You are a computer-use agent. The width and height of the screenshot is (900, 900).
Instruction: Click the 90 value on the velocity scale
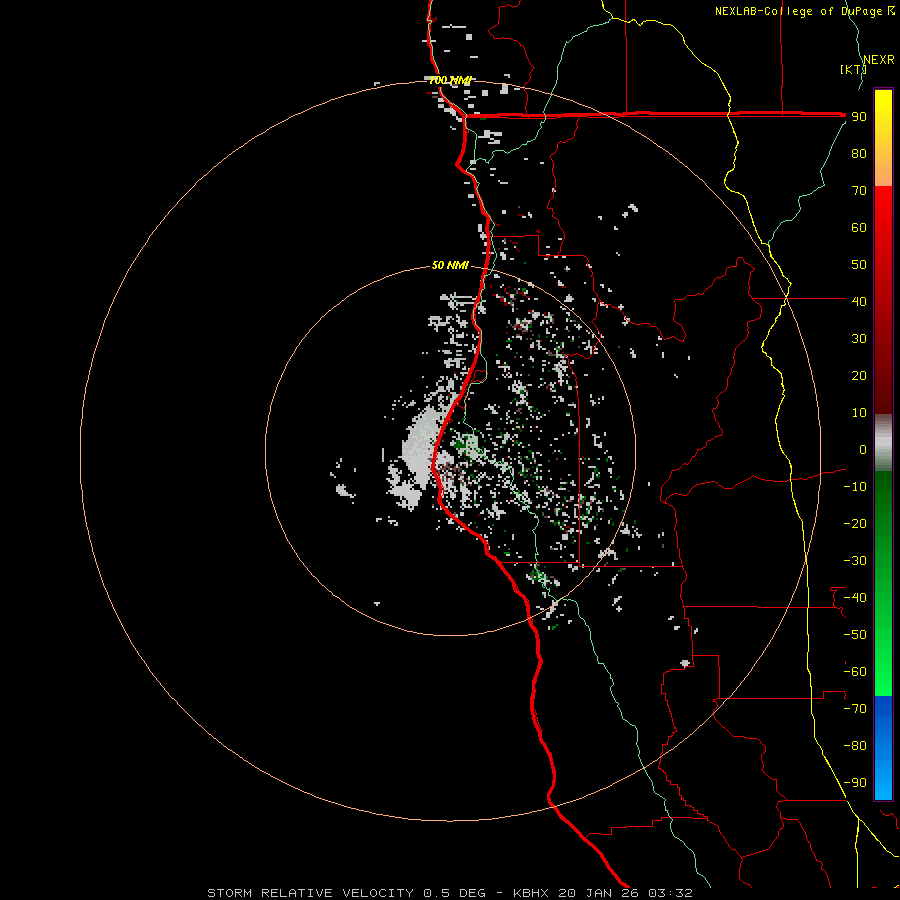click(x=859, y=117)
